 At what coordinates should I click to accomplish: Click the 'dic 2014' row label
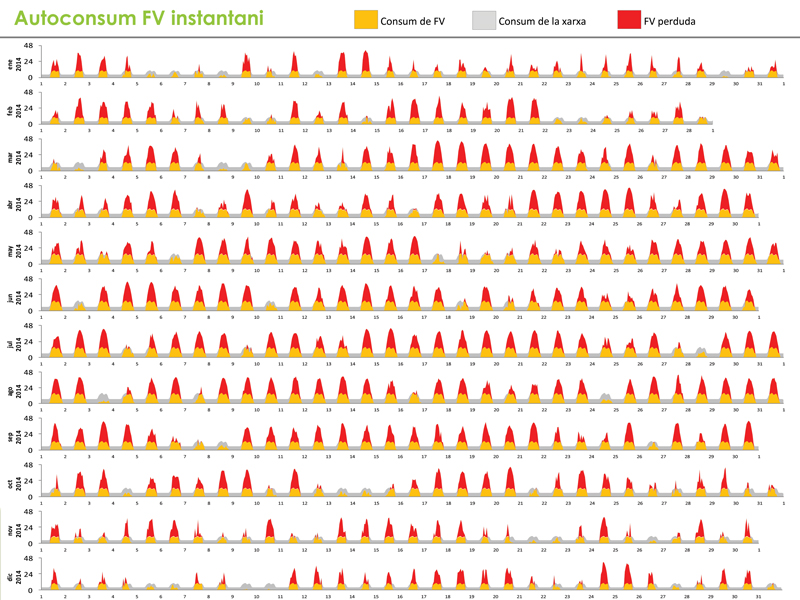[14, 576]
